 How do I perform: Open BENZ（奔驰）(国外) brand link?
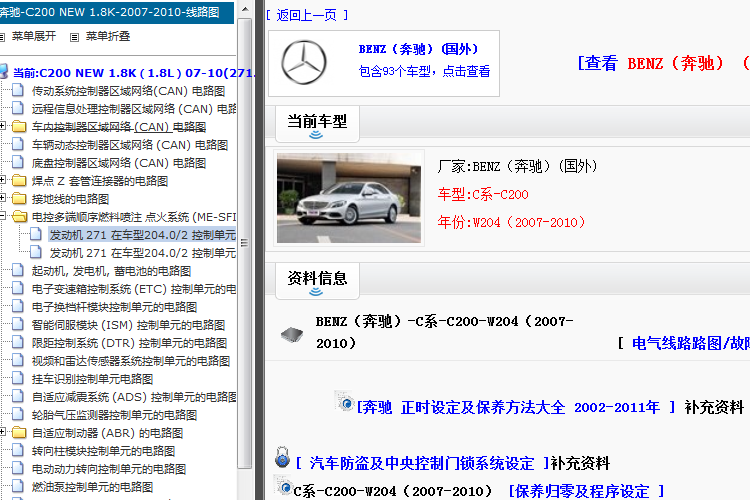point(418,49)
